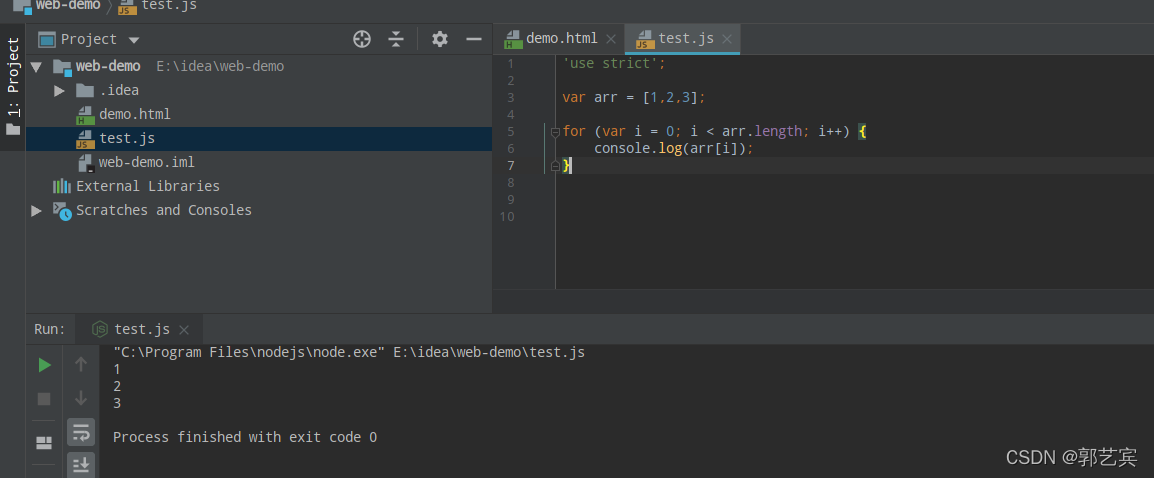
Task: Close the test.js run tab
Action: click(x=184, y=330)
